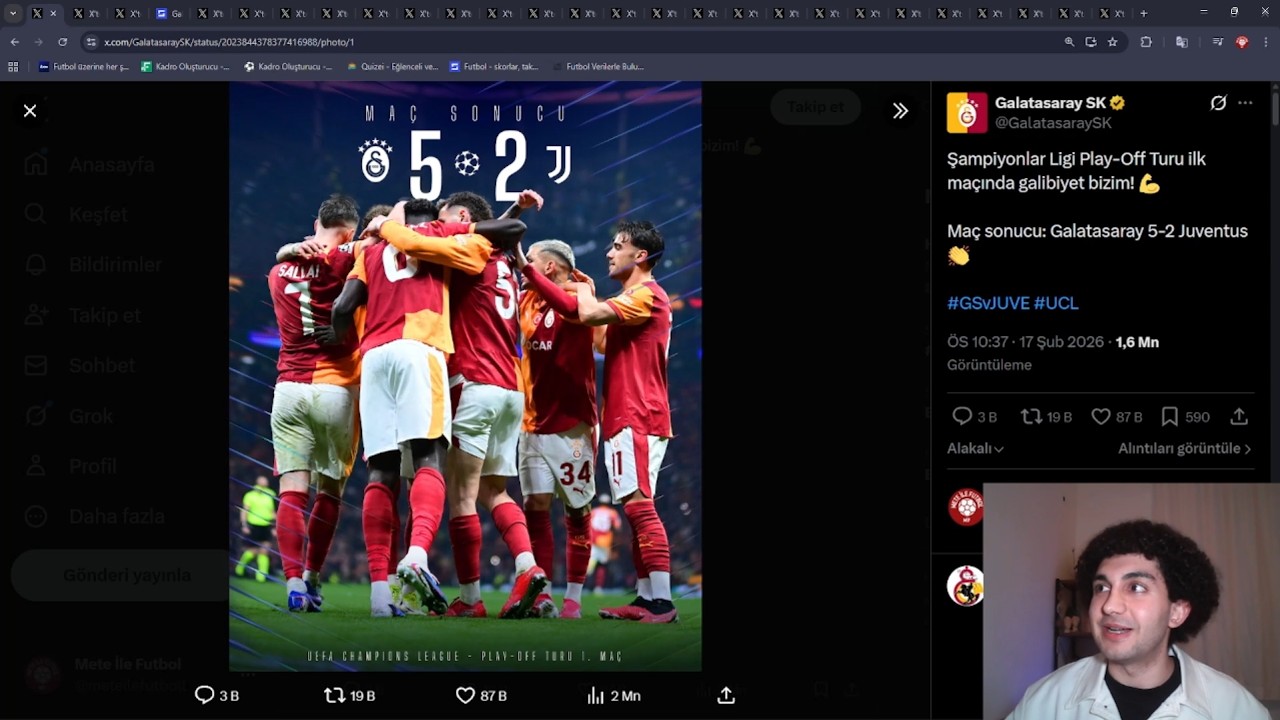Open the apps grid in bookmarks bar
The width and height of the screenshot is (1280, 720).
(13, 67)
